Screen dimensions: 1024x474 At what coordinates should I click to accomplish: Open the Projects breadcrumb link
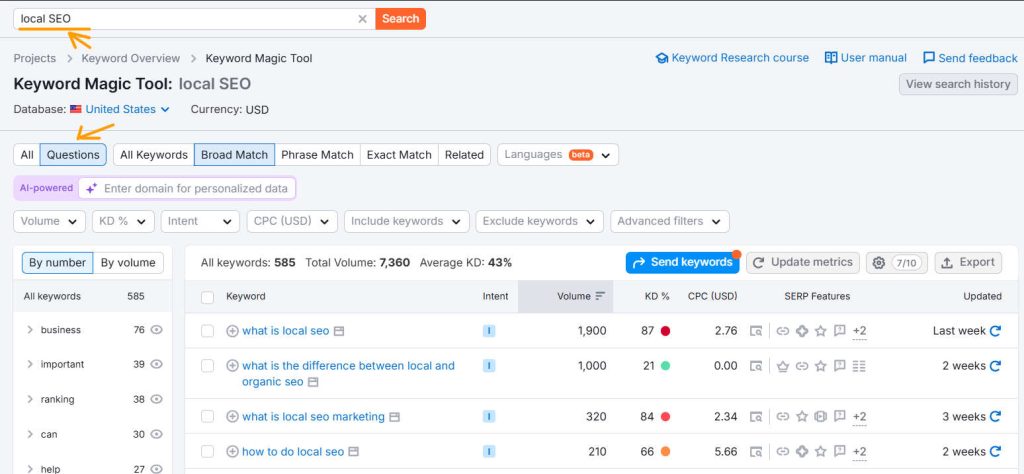click(35, 58)
